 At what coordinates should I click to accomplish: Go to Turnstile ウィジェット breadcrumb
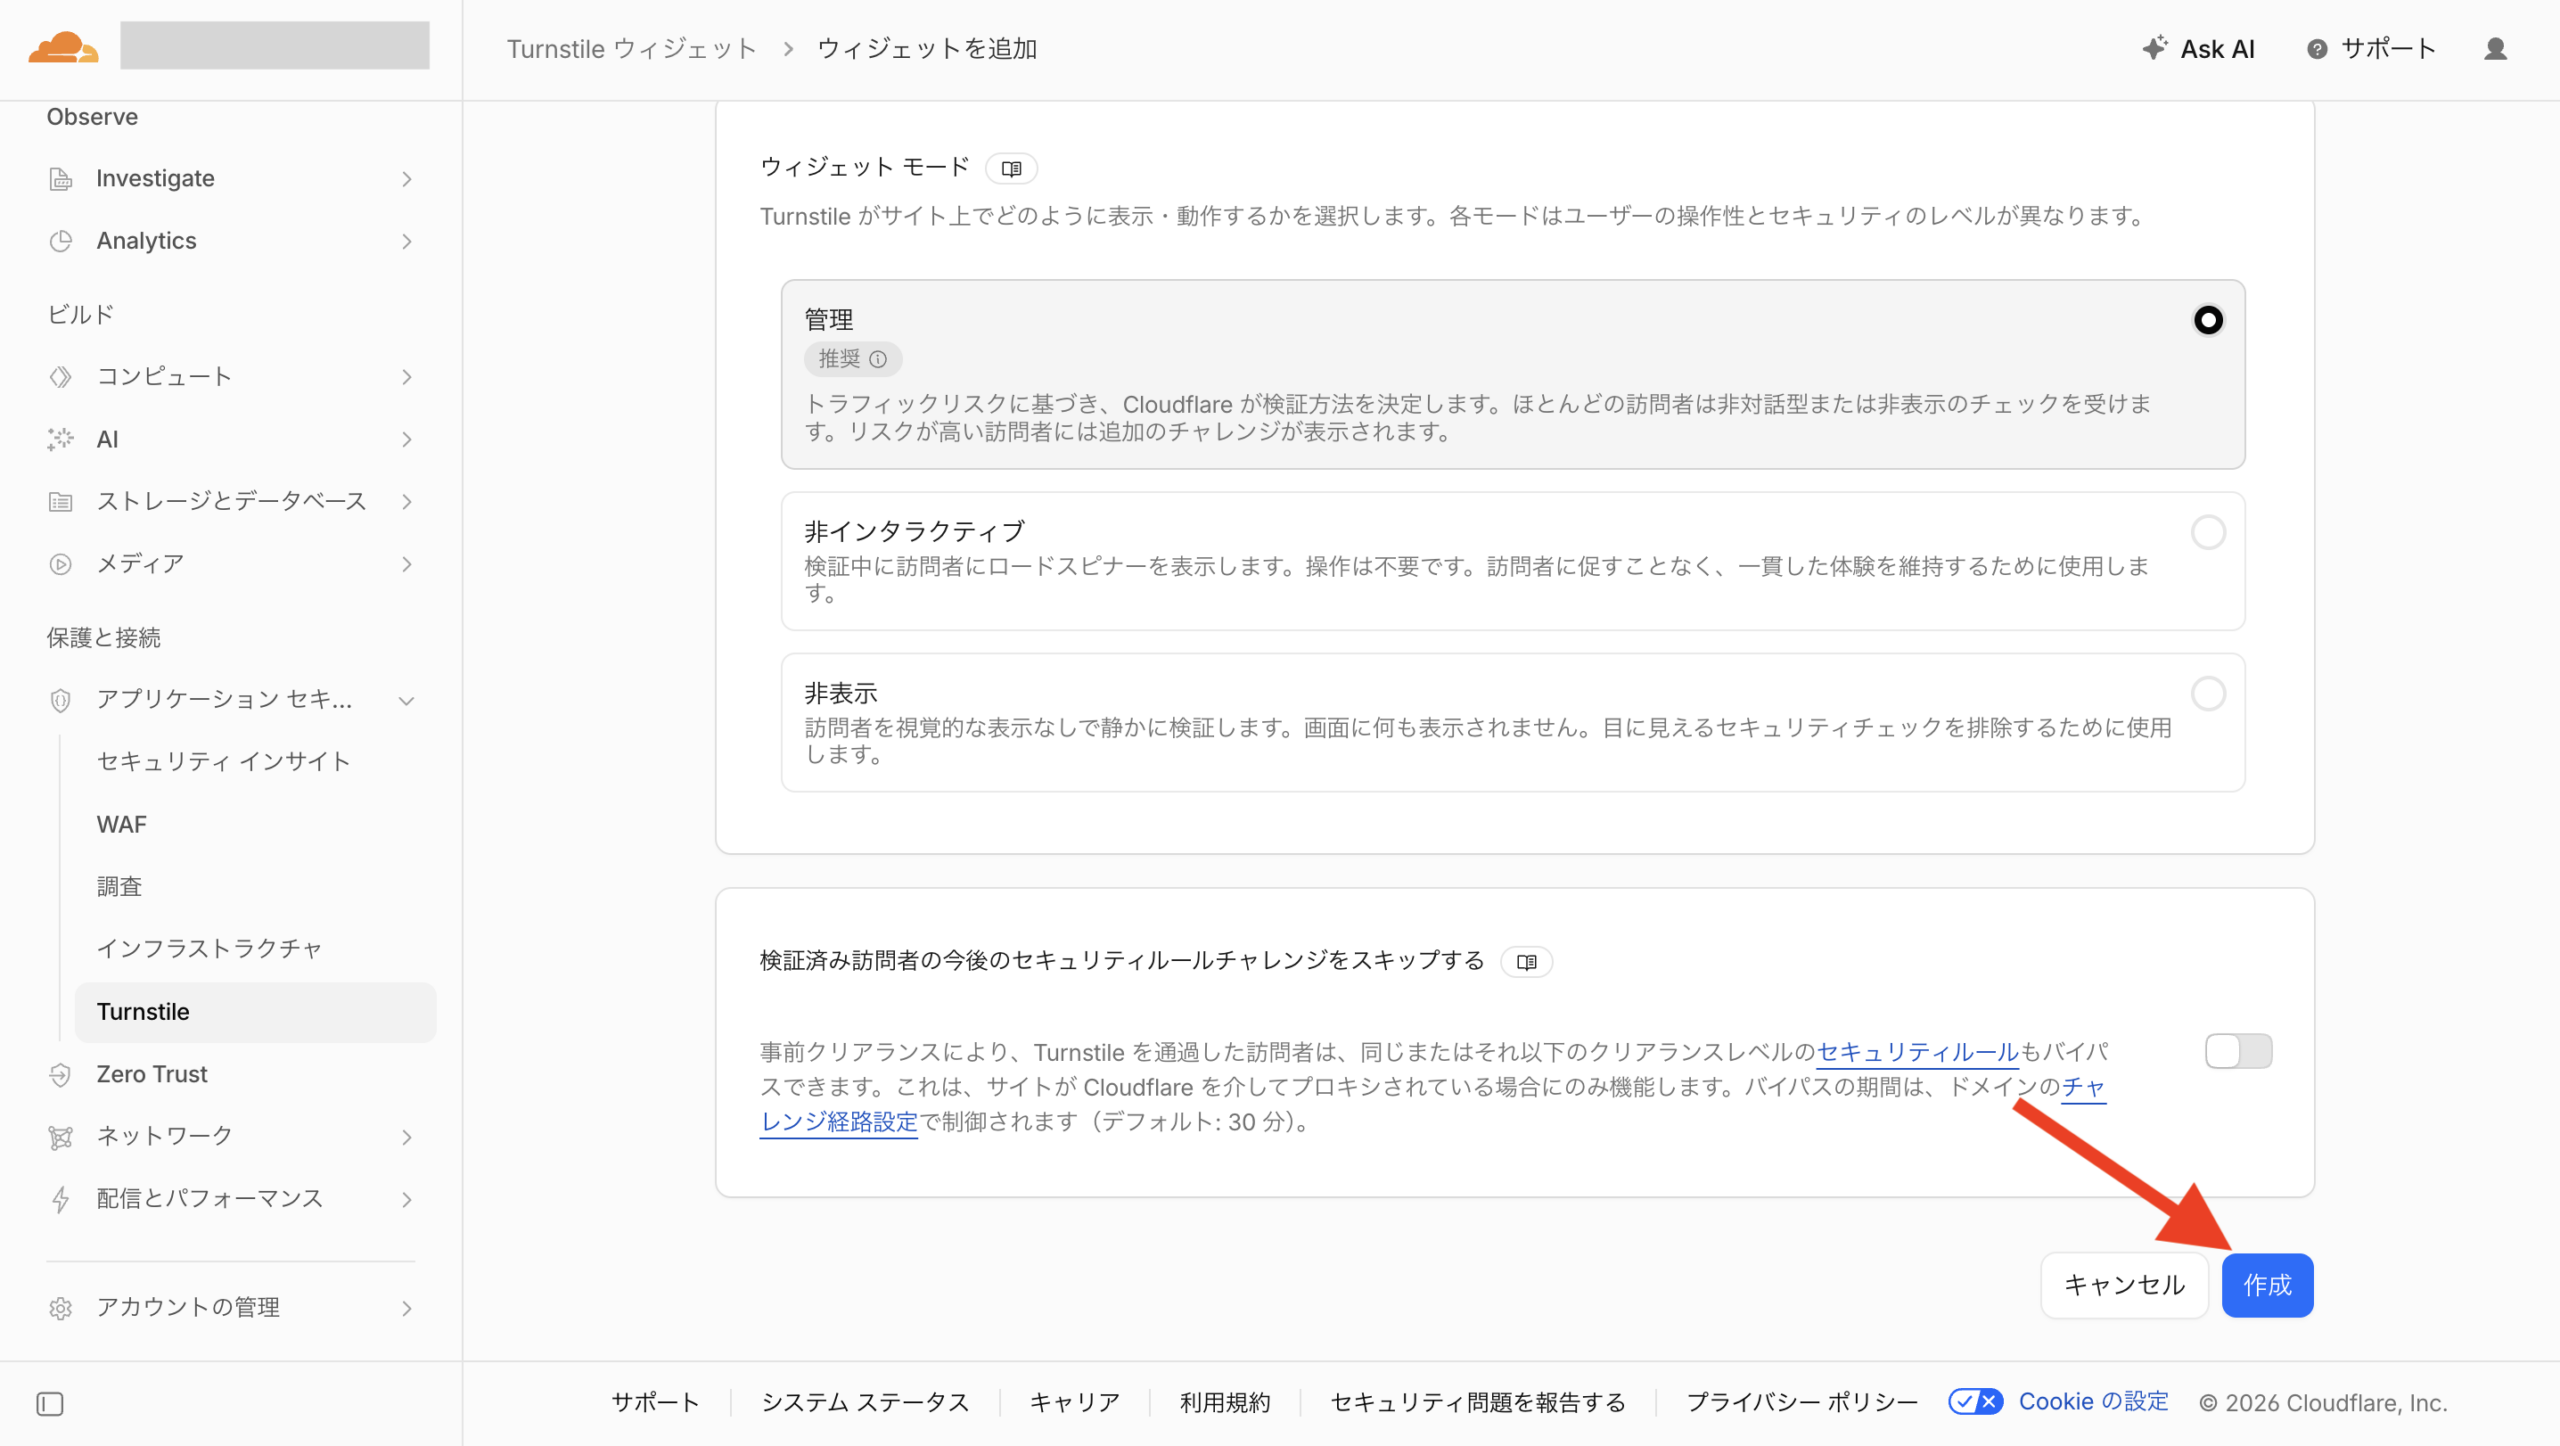pos(631,49)
